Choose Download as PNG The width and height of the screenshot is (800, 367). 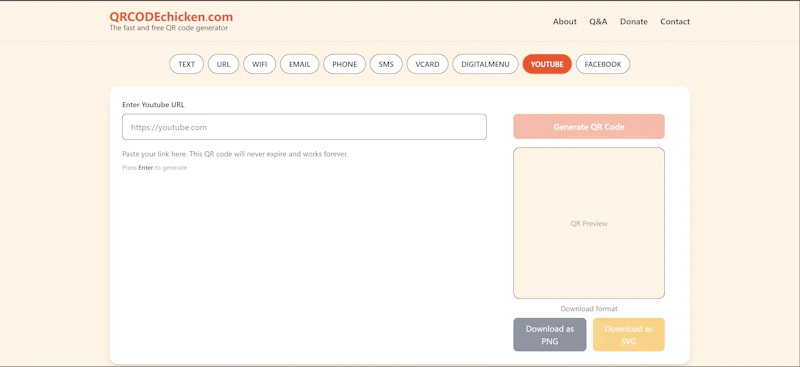[x=550, y=335]
